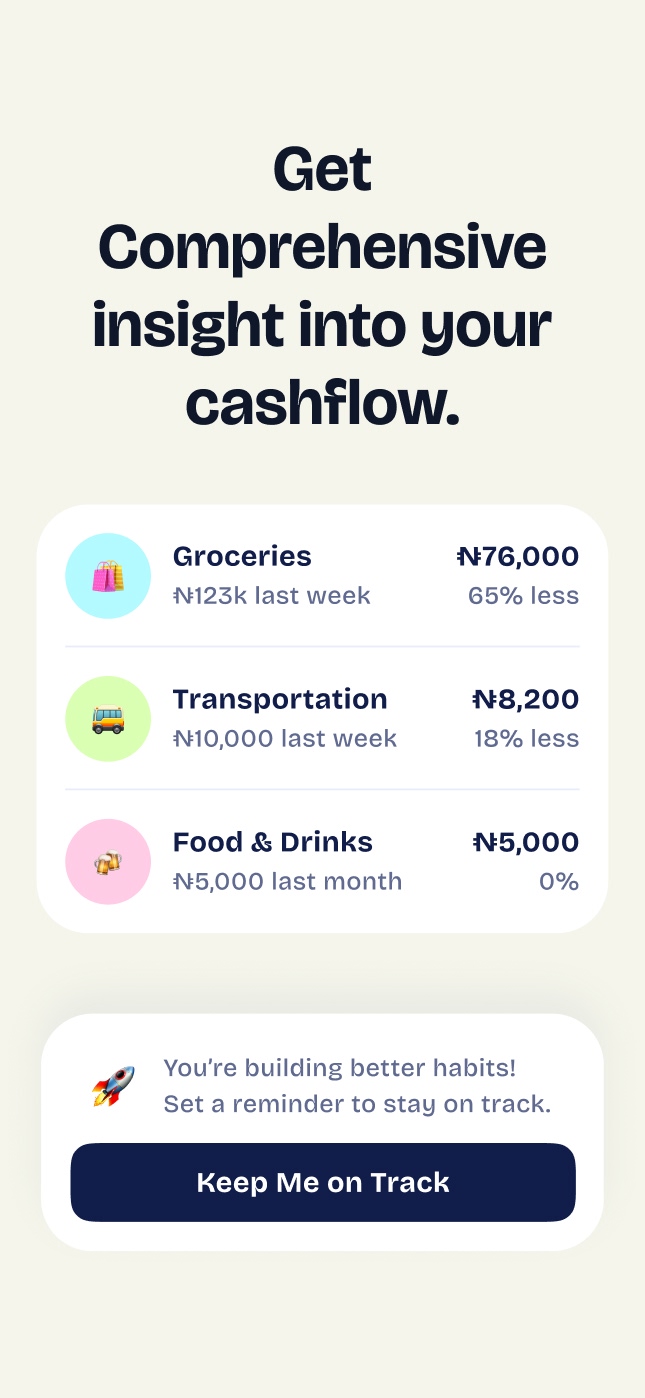Tap the 18% less indicator
Image resolution: width=645 pixels, height=1398 pixels.
tap(526, 739)
